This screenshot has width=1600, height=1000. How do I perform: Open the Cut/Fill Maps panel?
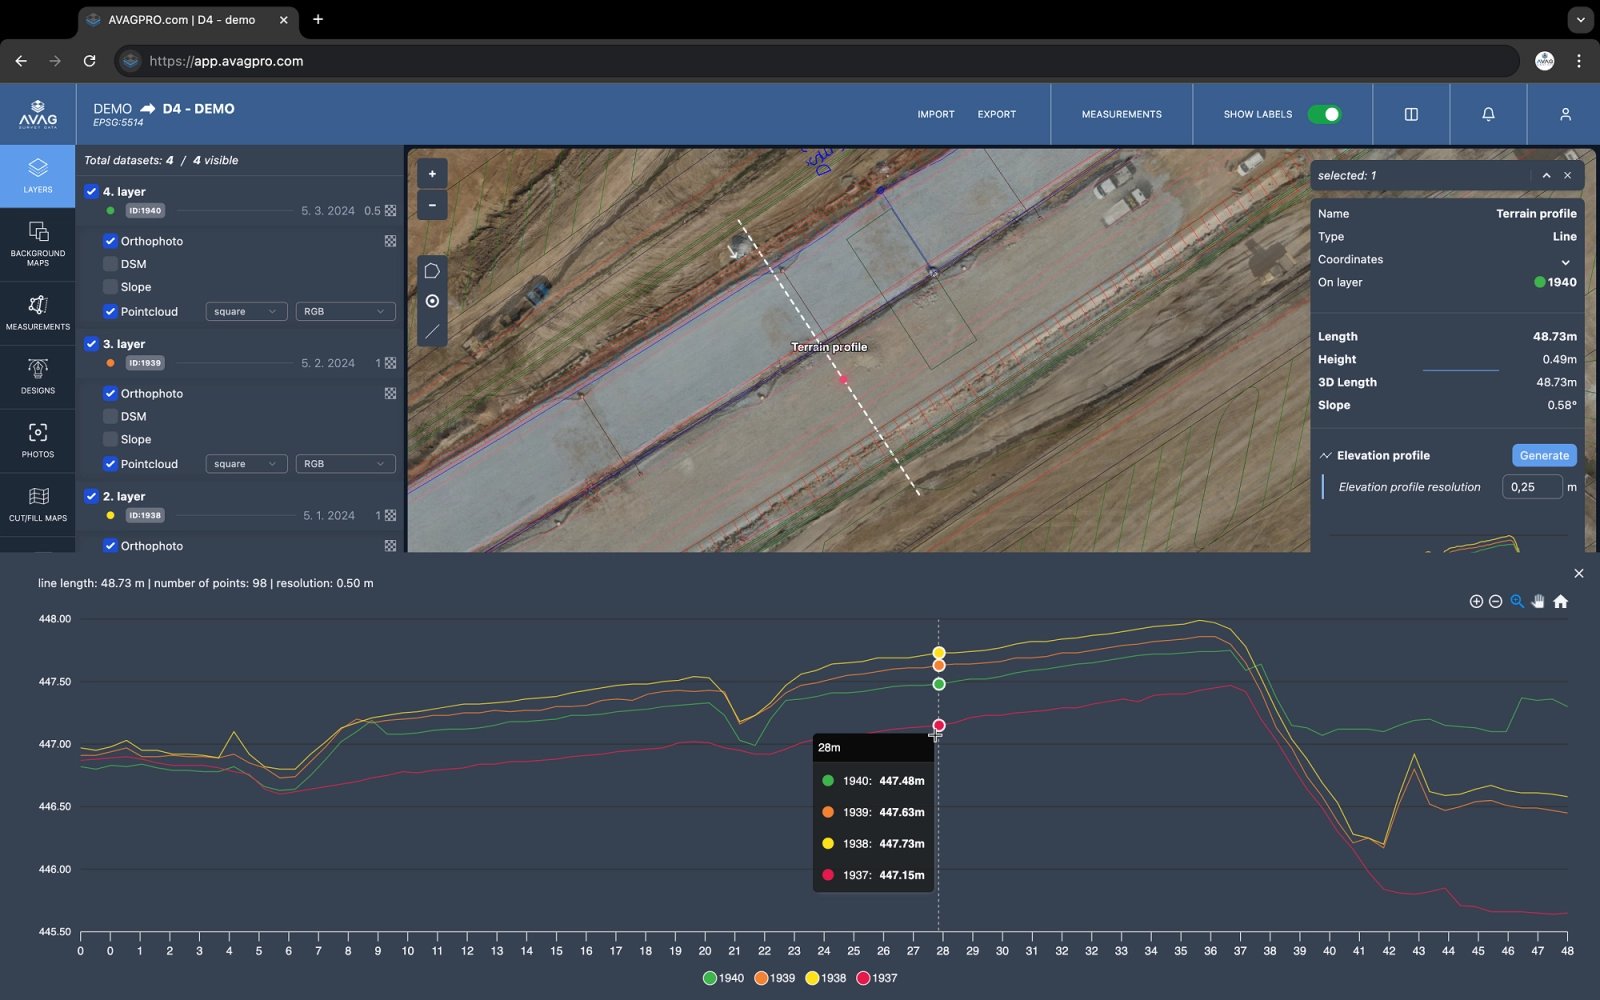pos(38,504)
